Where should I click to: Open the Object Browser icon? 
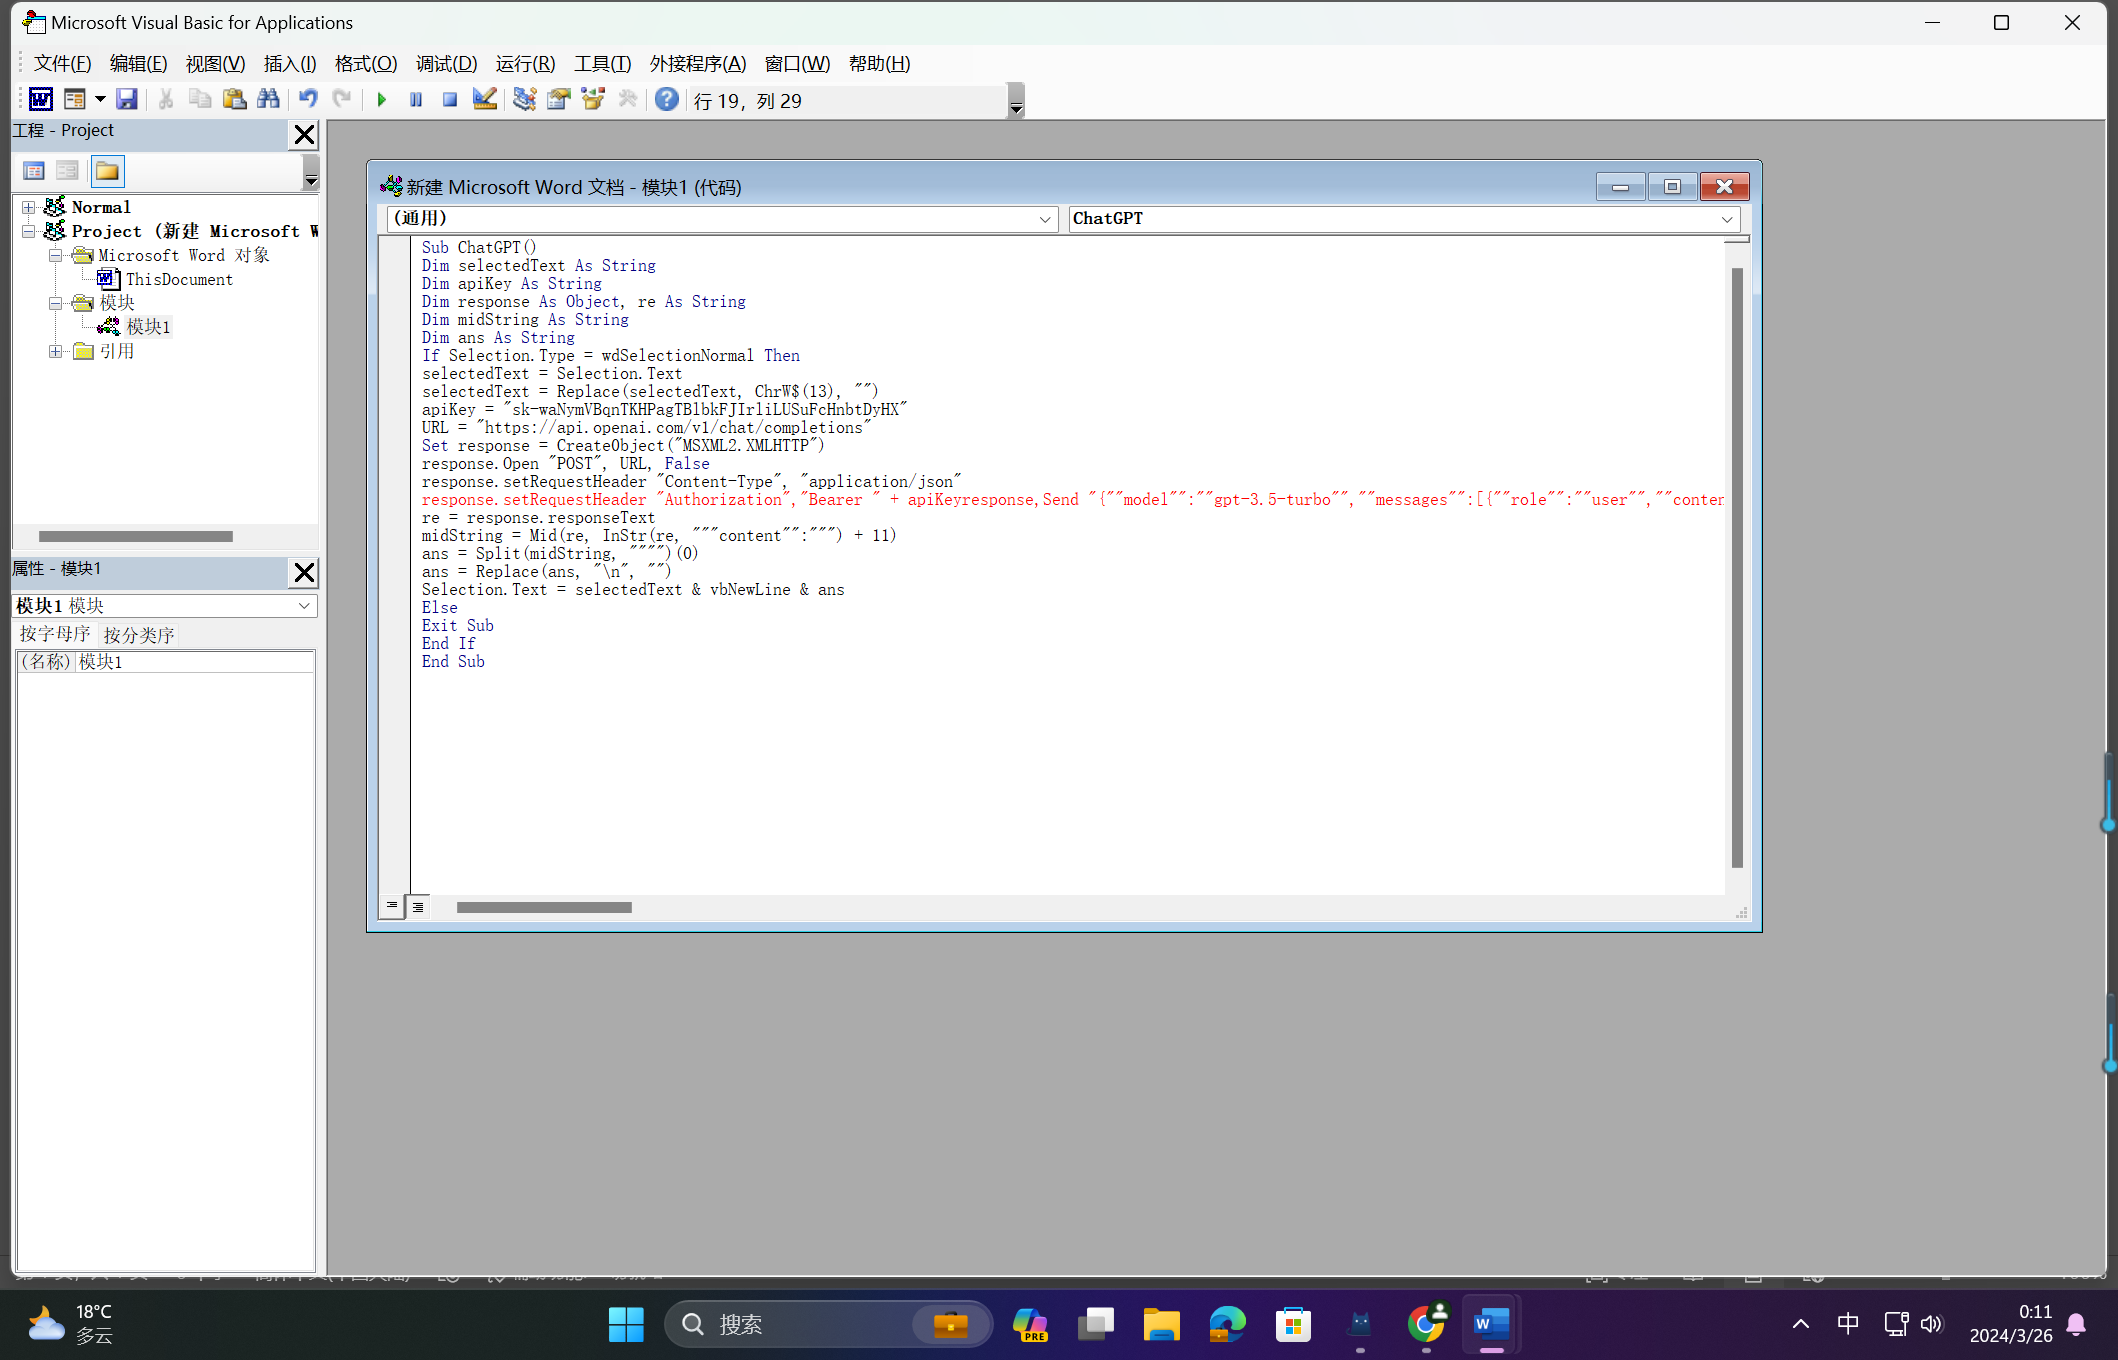(x=593, y=99)
